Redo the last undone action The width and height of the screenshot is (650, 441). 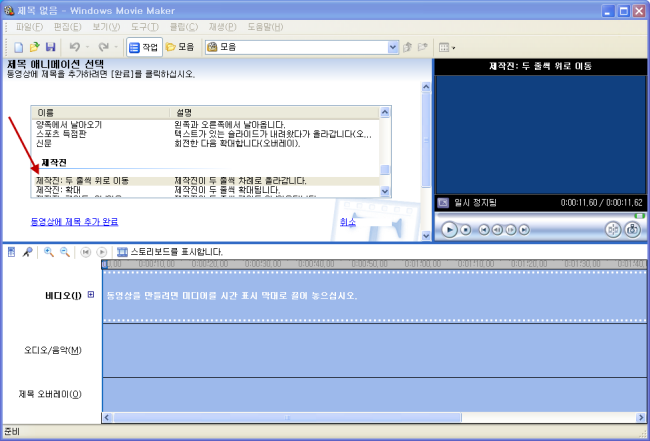pos(104,47)
